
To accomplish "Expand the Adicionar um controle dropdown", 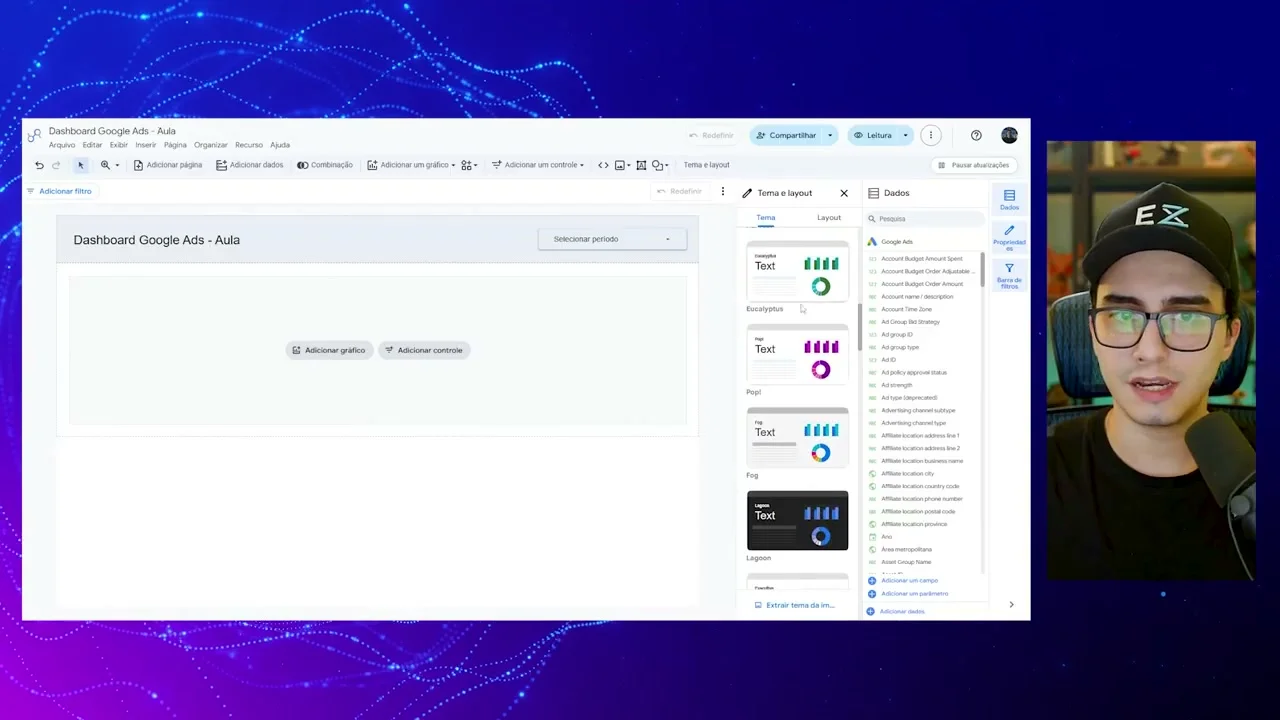I will [x=538, y=165].
